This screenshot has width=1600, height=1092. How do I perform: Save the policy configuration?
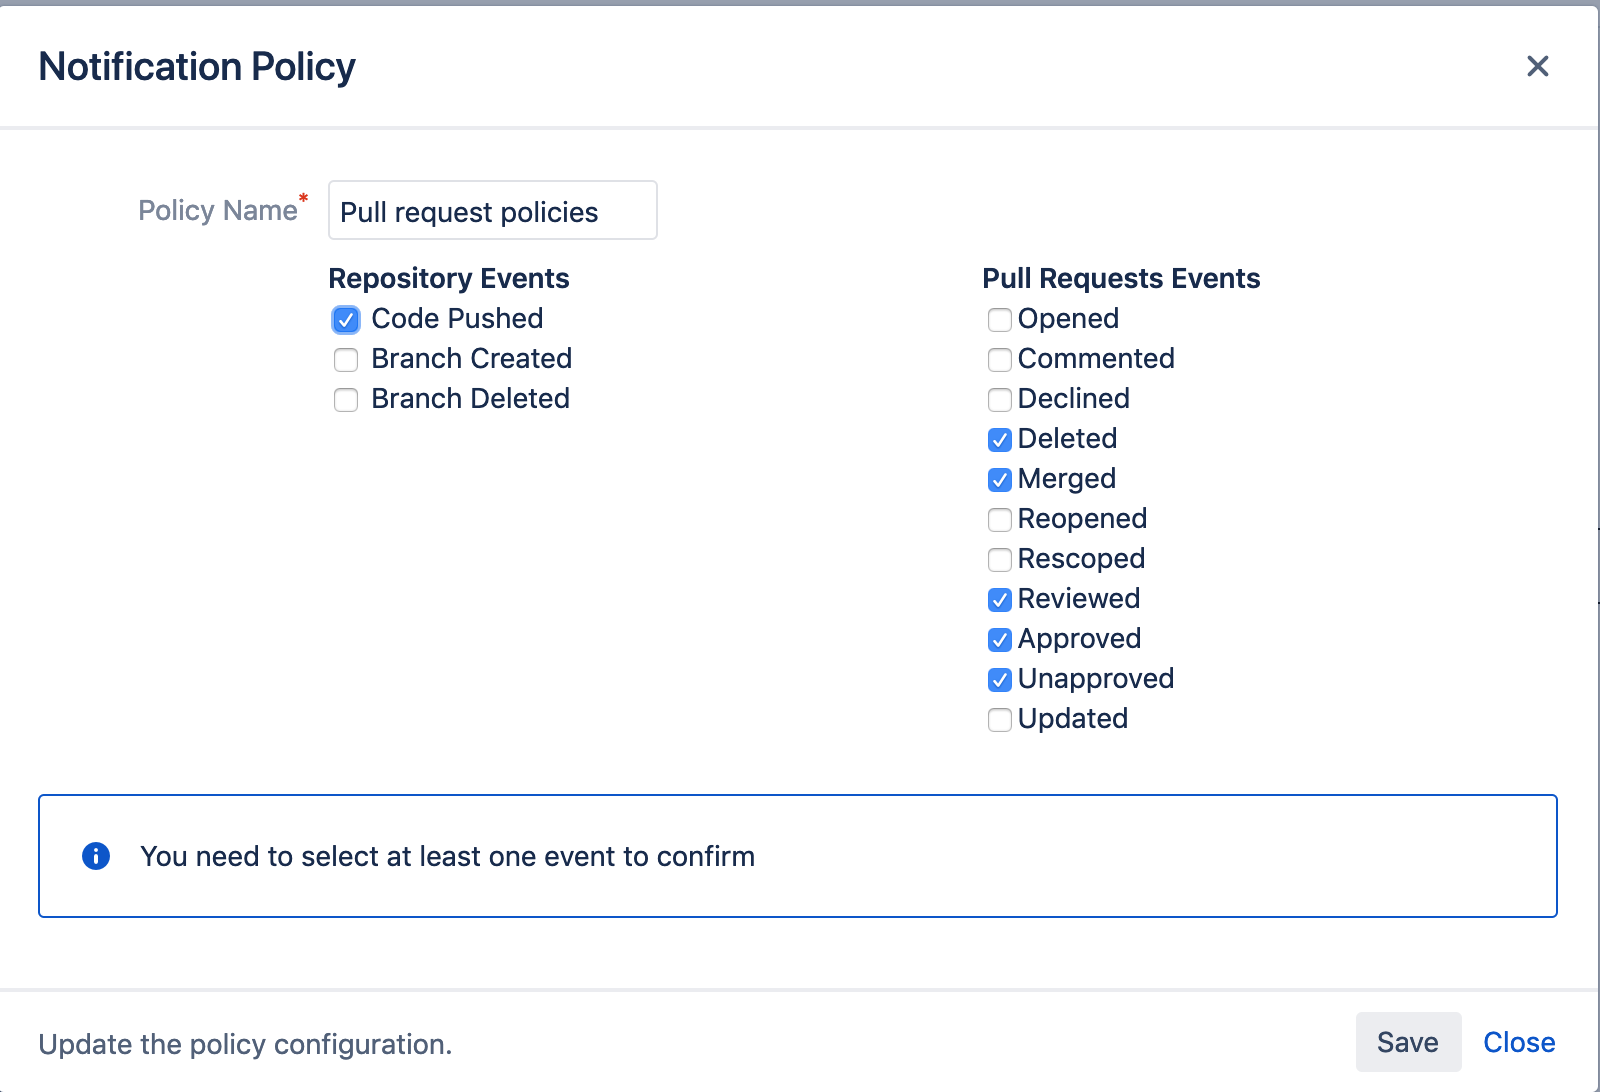point(1407,1042)
